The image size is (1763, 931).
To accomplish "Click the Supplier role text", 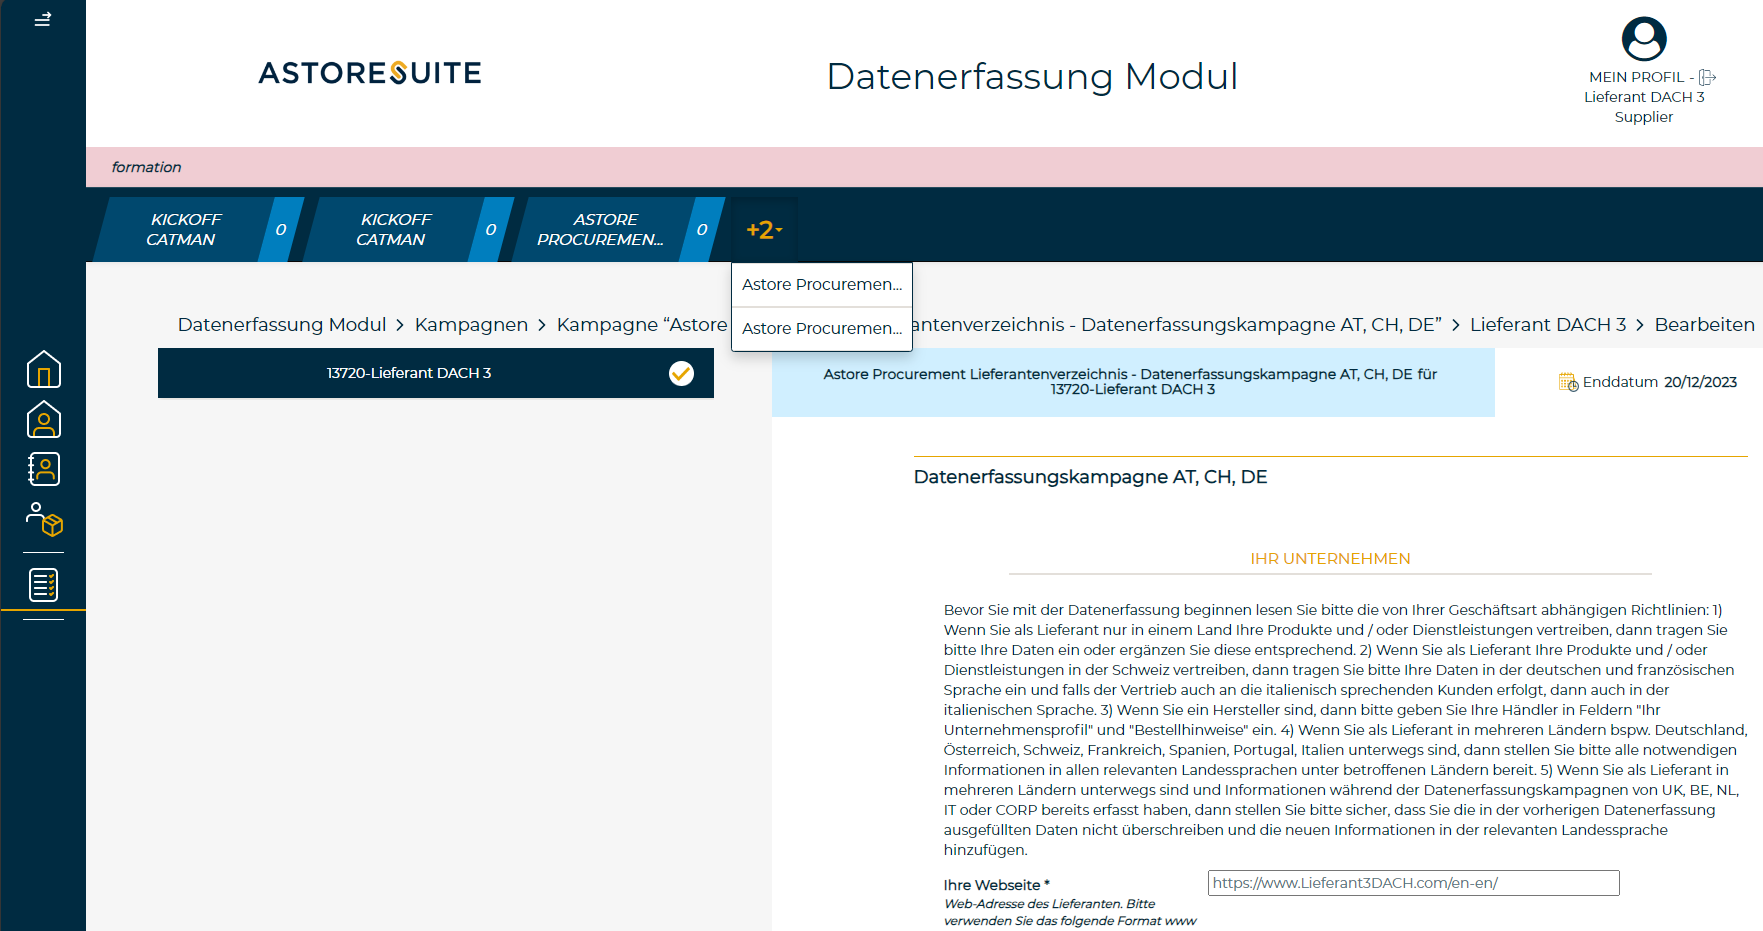I will (1643, 117).
